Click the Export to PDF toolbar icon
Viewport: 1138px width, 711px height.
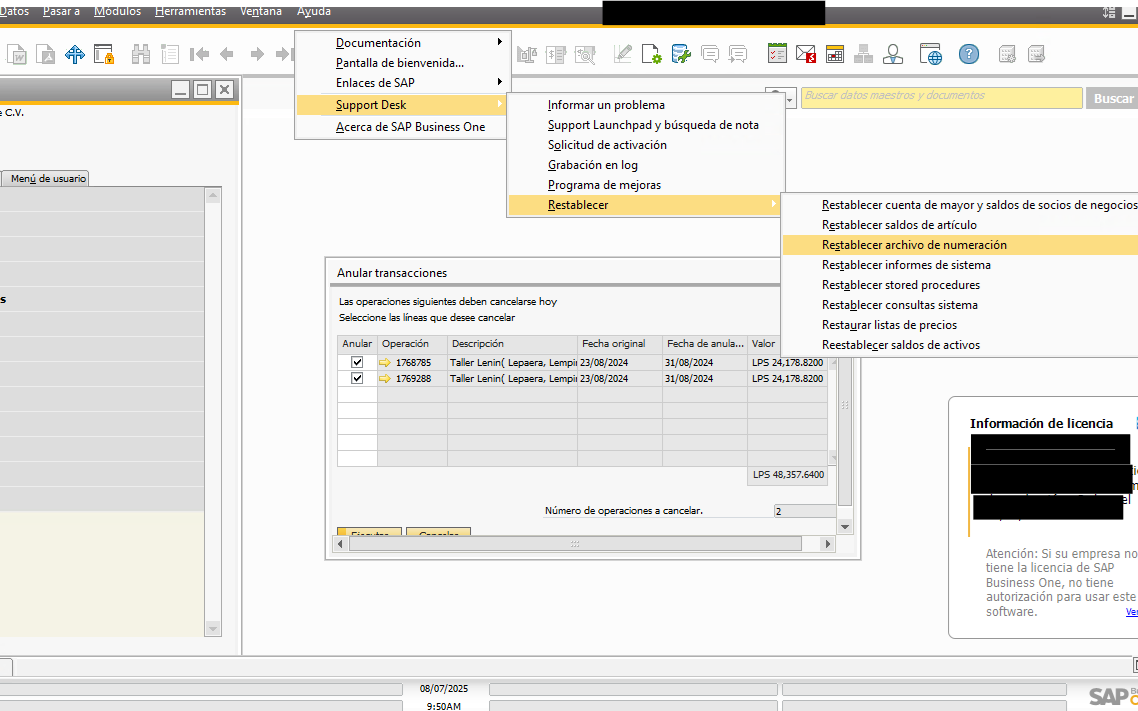[46, 54]
